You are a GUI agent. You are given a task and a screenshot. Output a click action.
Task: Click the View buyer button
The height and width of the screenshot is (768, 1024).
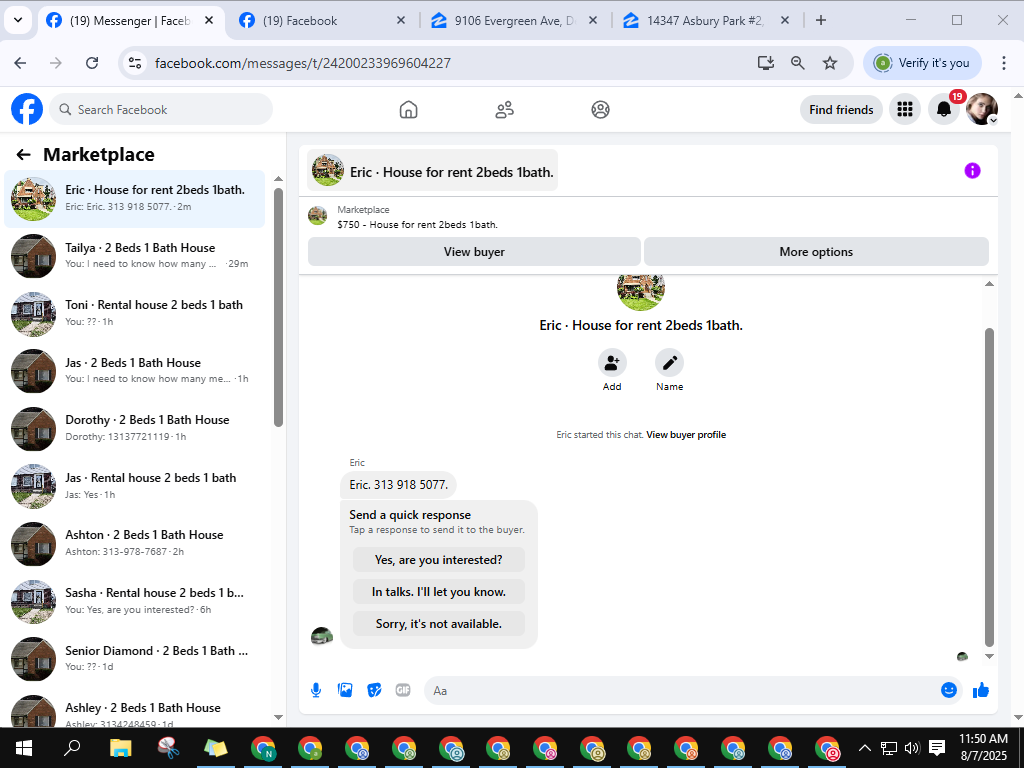[x=474, y=251]
